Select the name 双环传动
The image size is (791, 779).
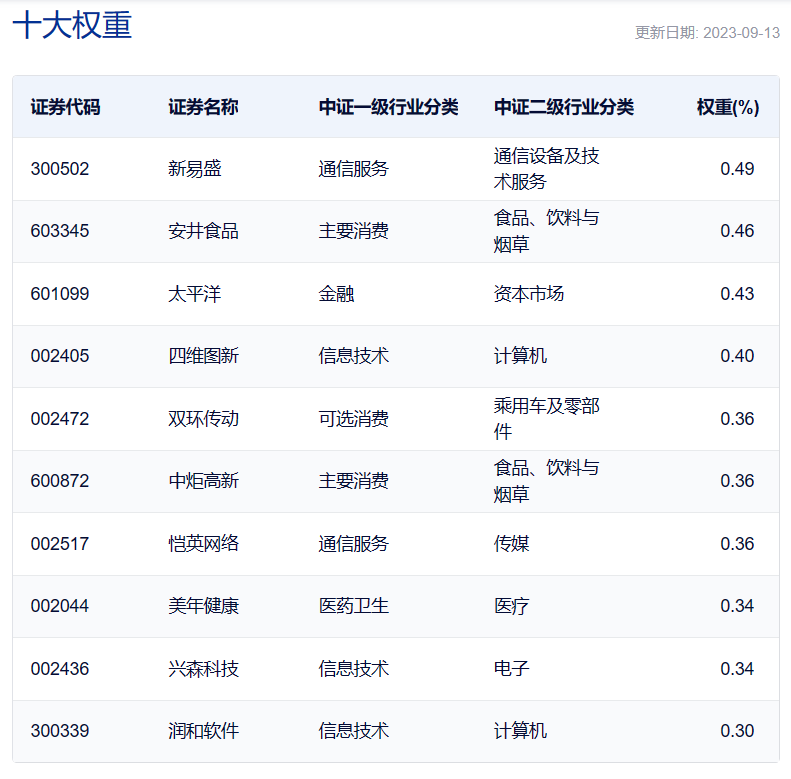tap(203, 419)
